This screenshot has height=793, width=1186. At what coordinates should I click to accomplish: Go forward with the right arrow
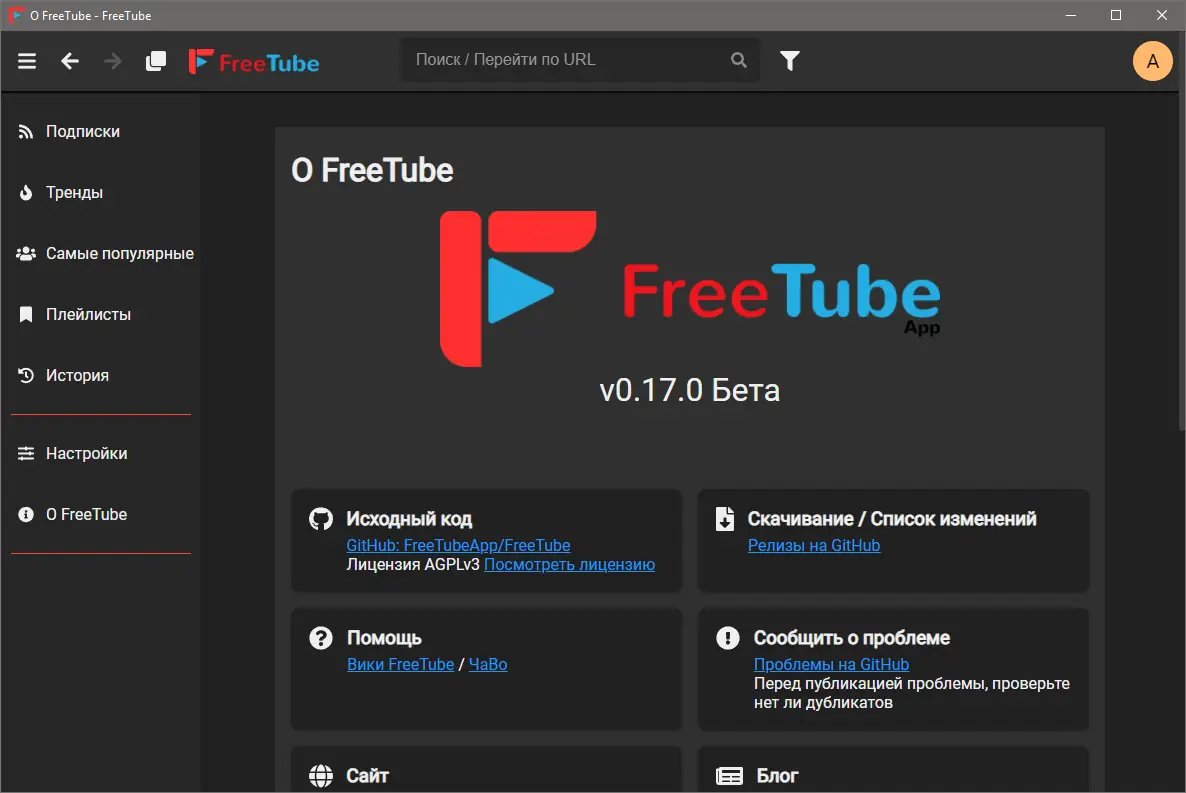click(113, 61)
